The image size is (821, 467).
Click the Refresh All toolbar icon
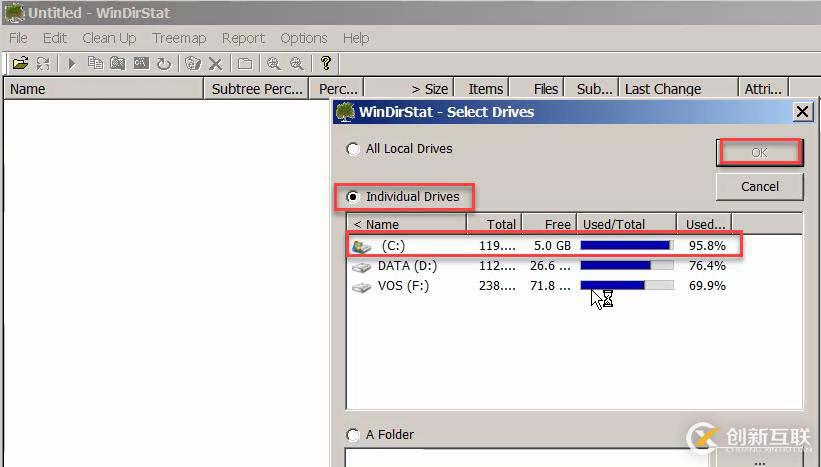coord(43,63)
